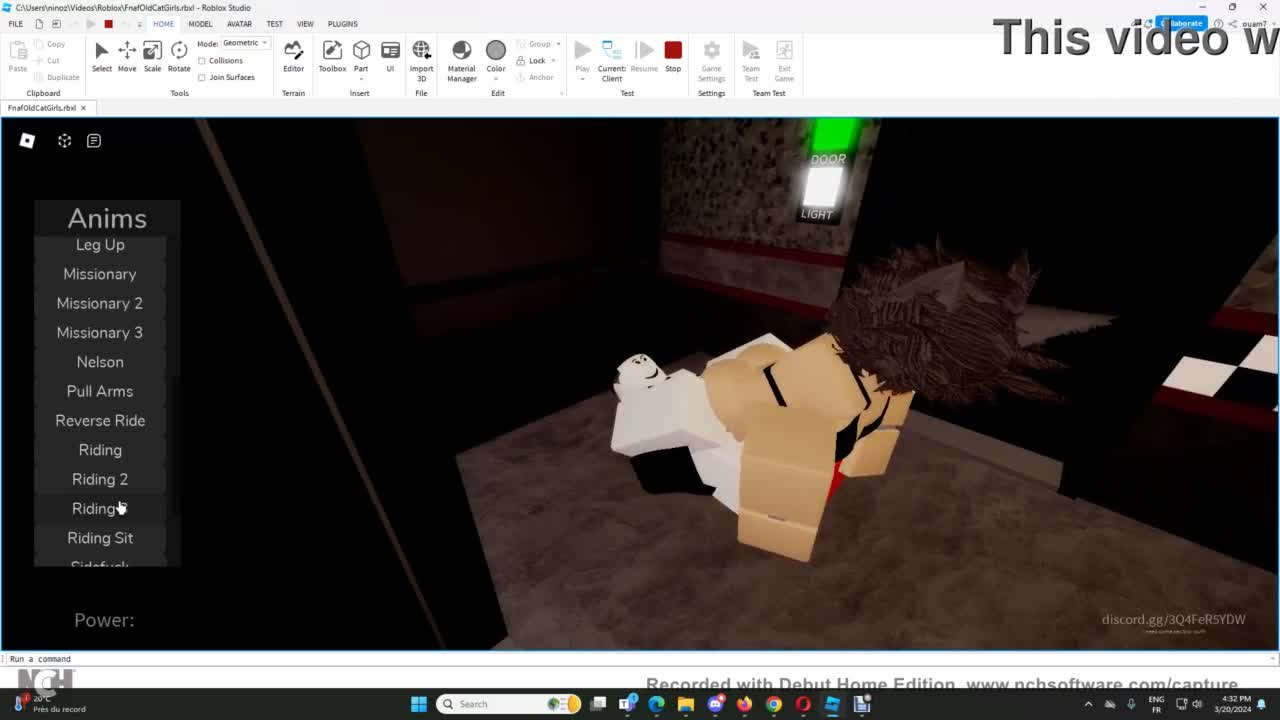Open the Mode Geometric dropdown
The width and height of the screenshot is (1280, 720).
pos(245,43)
